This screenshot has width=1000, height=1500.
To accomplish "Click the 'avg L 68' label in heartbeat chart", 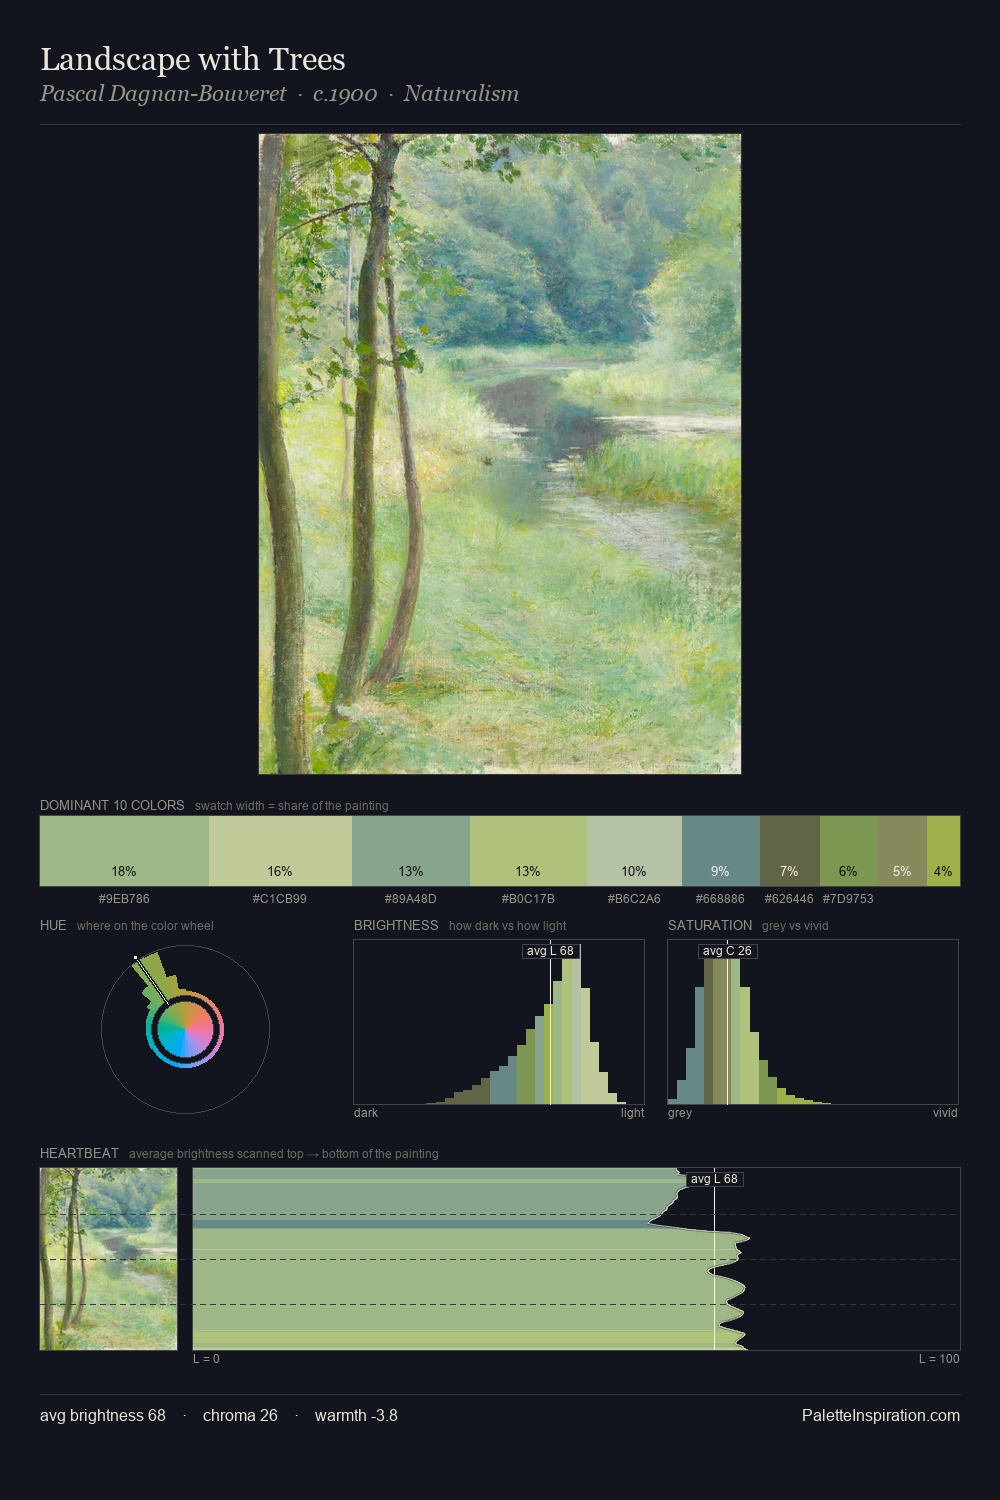I will pyautogui.click(x=714, y=1179).
